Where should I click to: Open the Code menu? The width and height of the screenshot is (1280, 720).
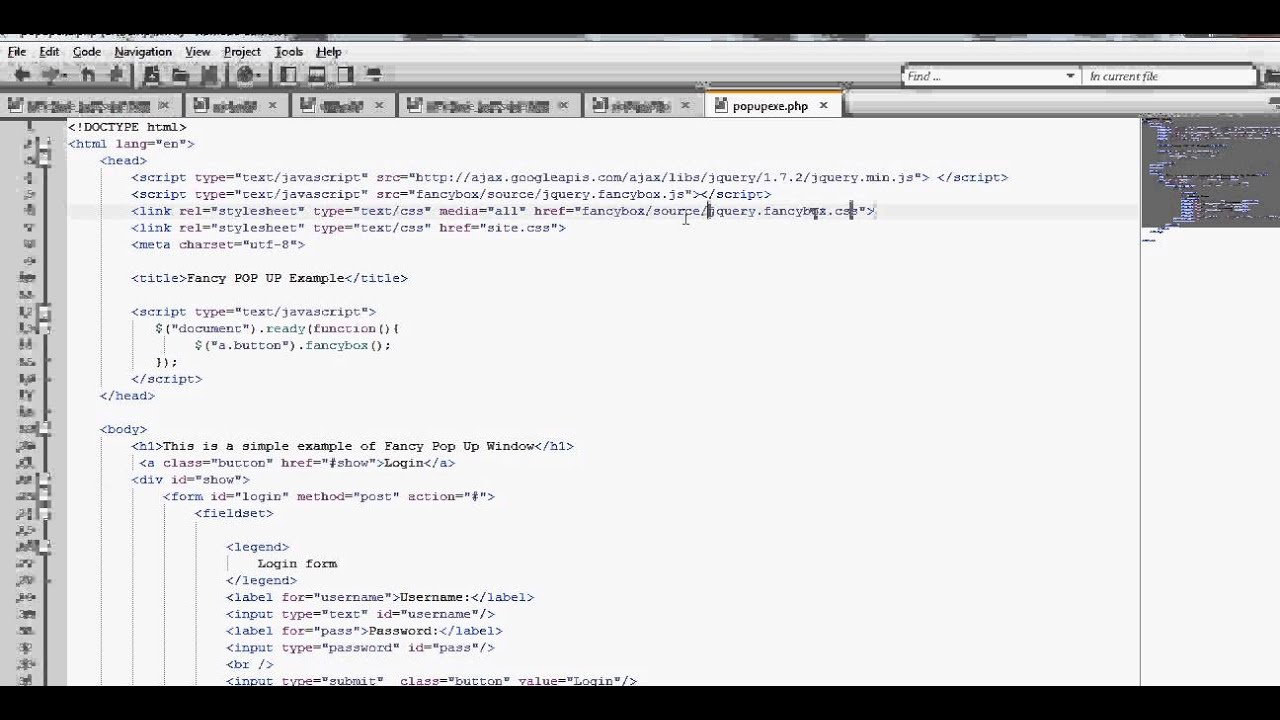86,52
